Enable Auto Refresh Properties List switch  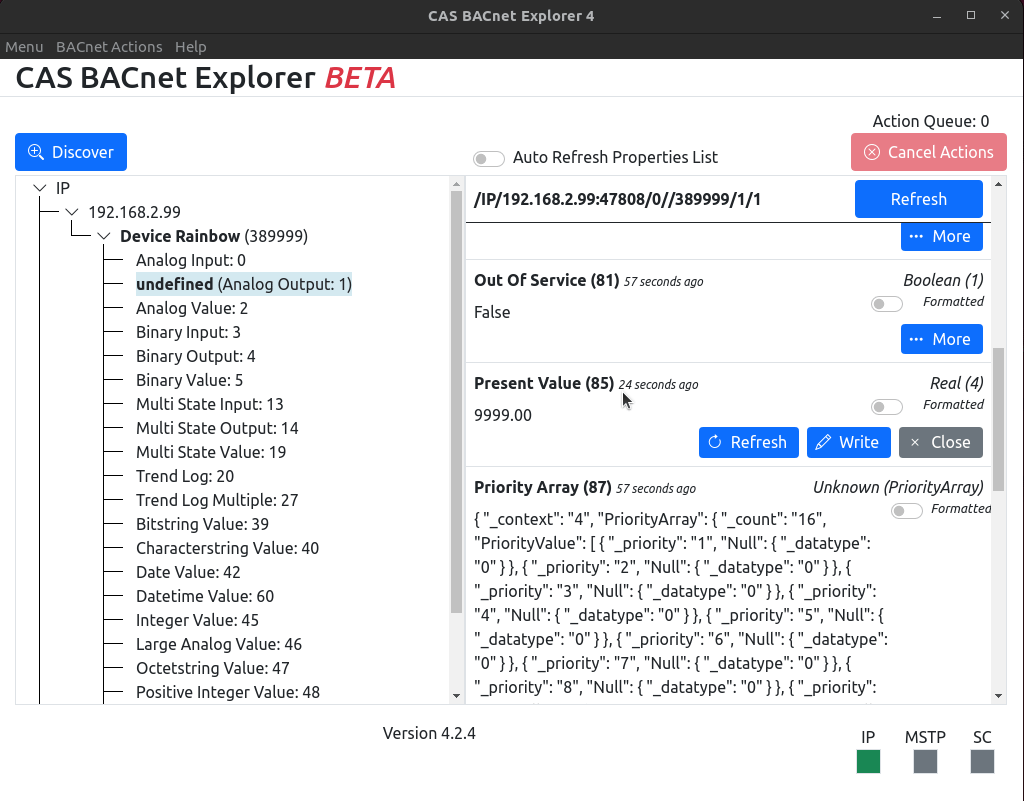488,159
